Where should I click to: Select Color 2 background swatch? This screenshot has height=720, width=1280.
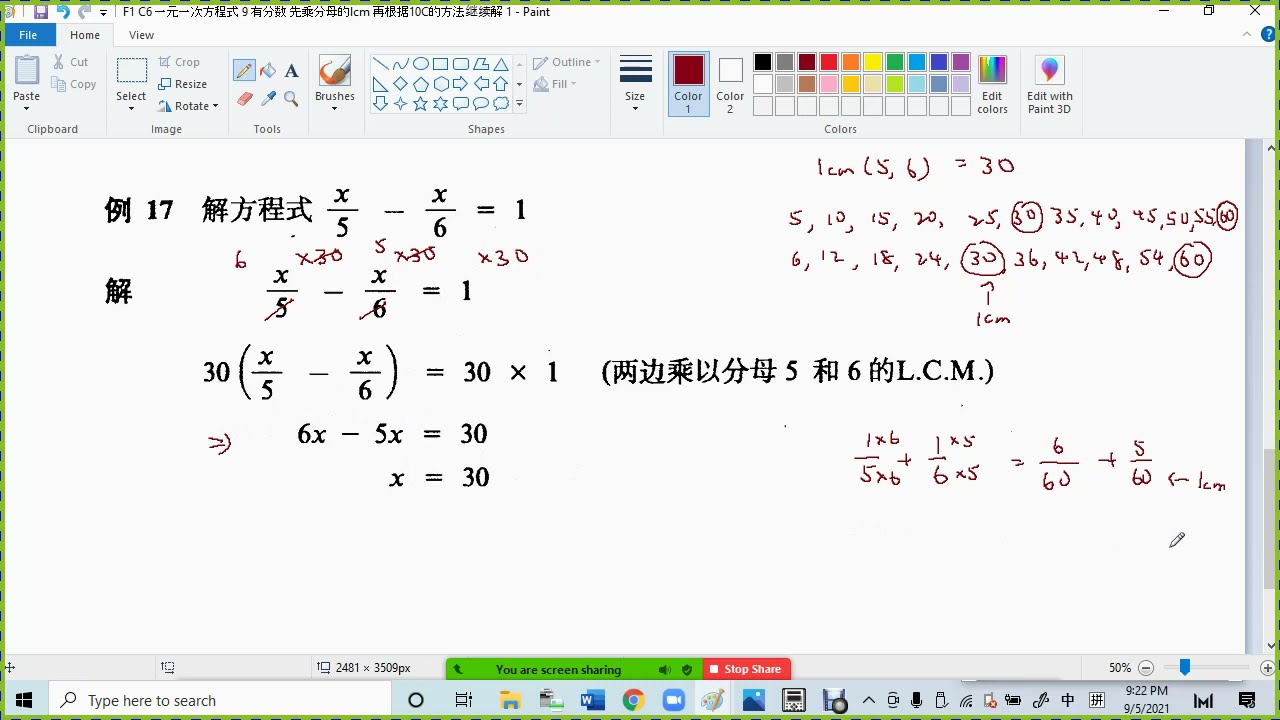coord(730,84)
